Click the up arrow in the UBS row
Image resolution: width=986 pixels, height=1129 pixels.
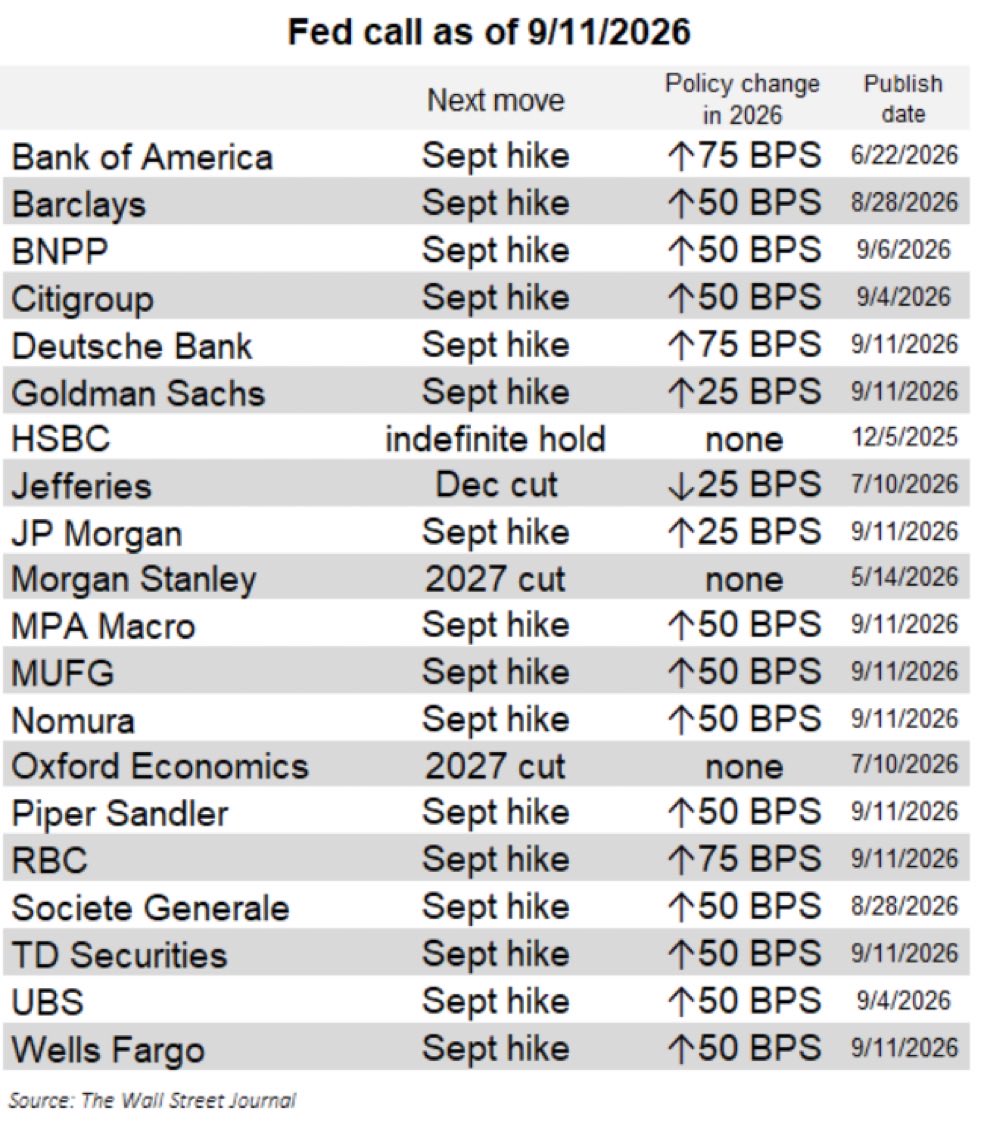point(680,1001)
